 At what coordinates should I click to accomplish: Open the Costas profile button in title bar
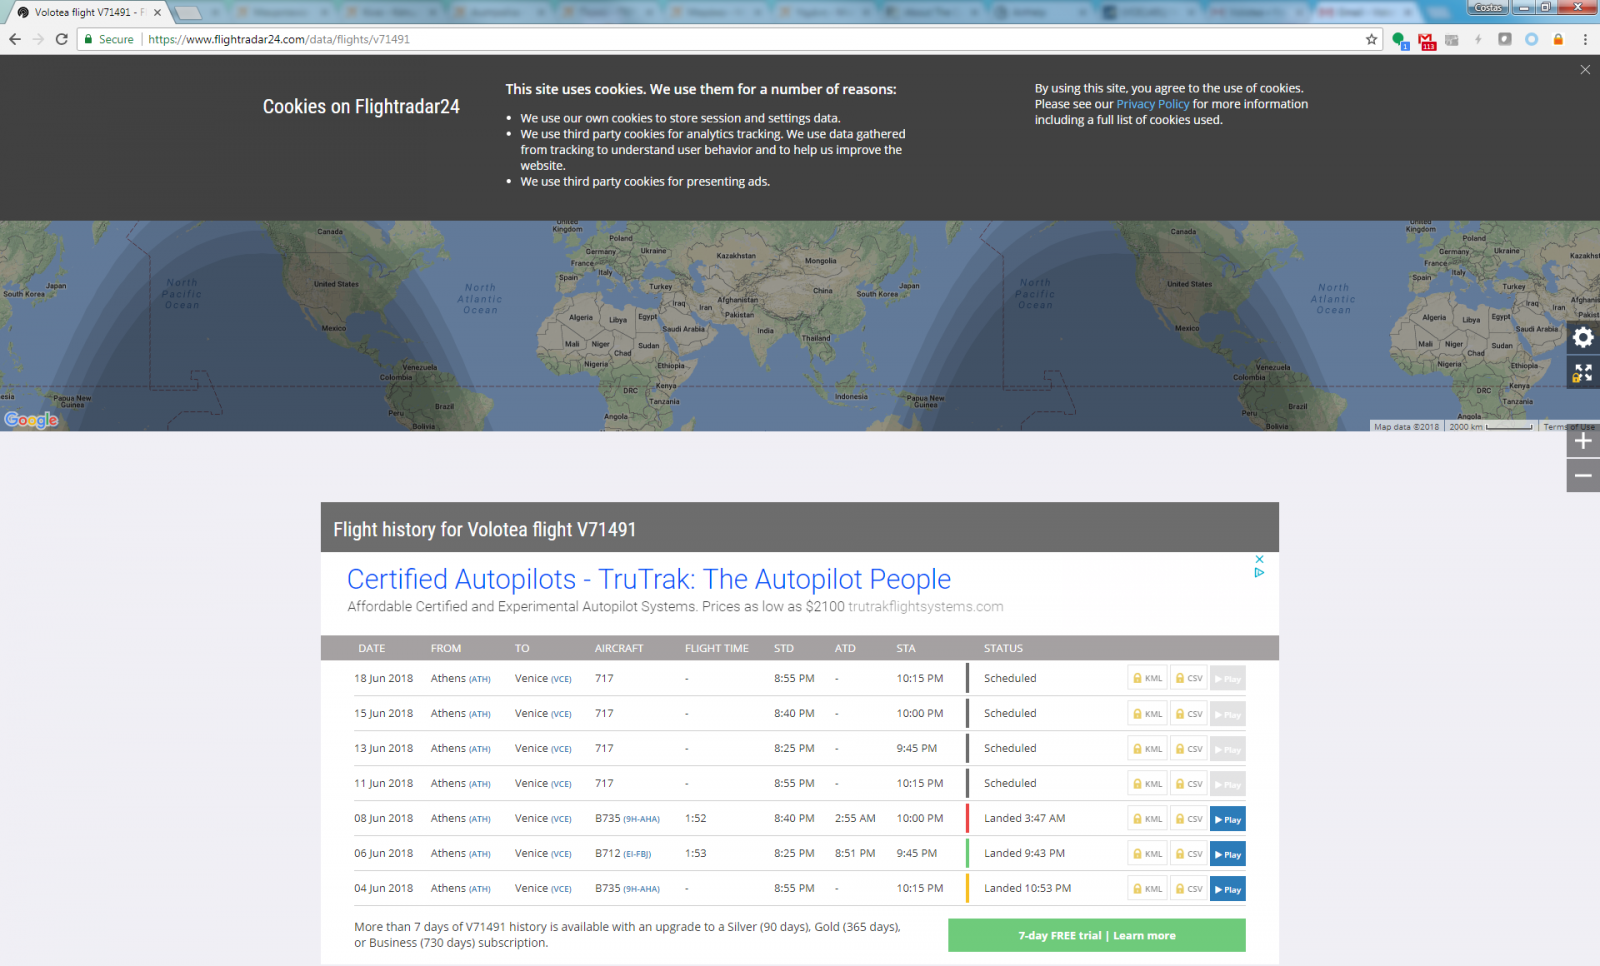tap(1488, 7)
